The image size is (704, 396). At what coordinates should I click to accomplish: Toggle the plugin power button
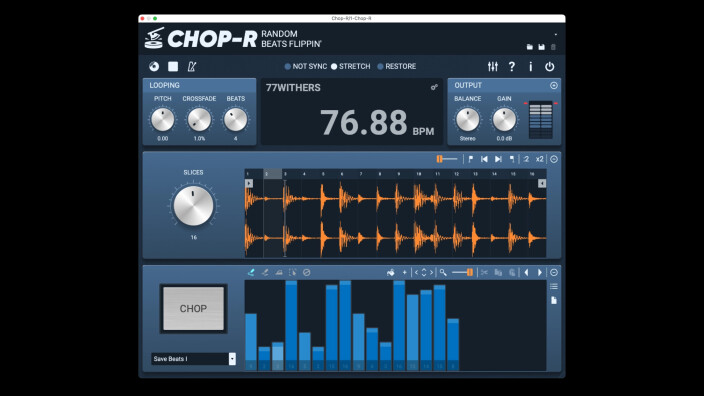pyautogui.click(x=549, y=66)
